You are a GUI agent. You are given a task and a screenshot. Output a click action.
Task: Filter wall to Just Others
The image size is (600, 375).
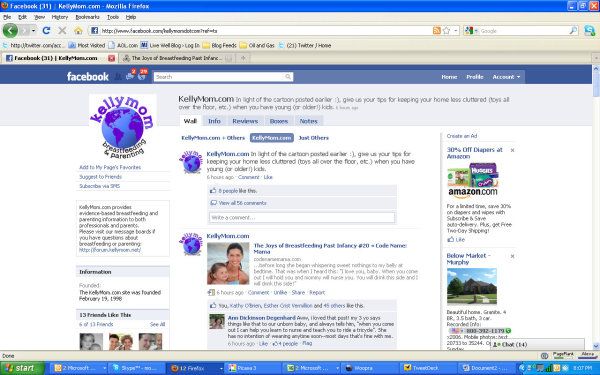[x=313, y=138]
